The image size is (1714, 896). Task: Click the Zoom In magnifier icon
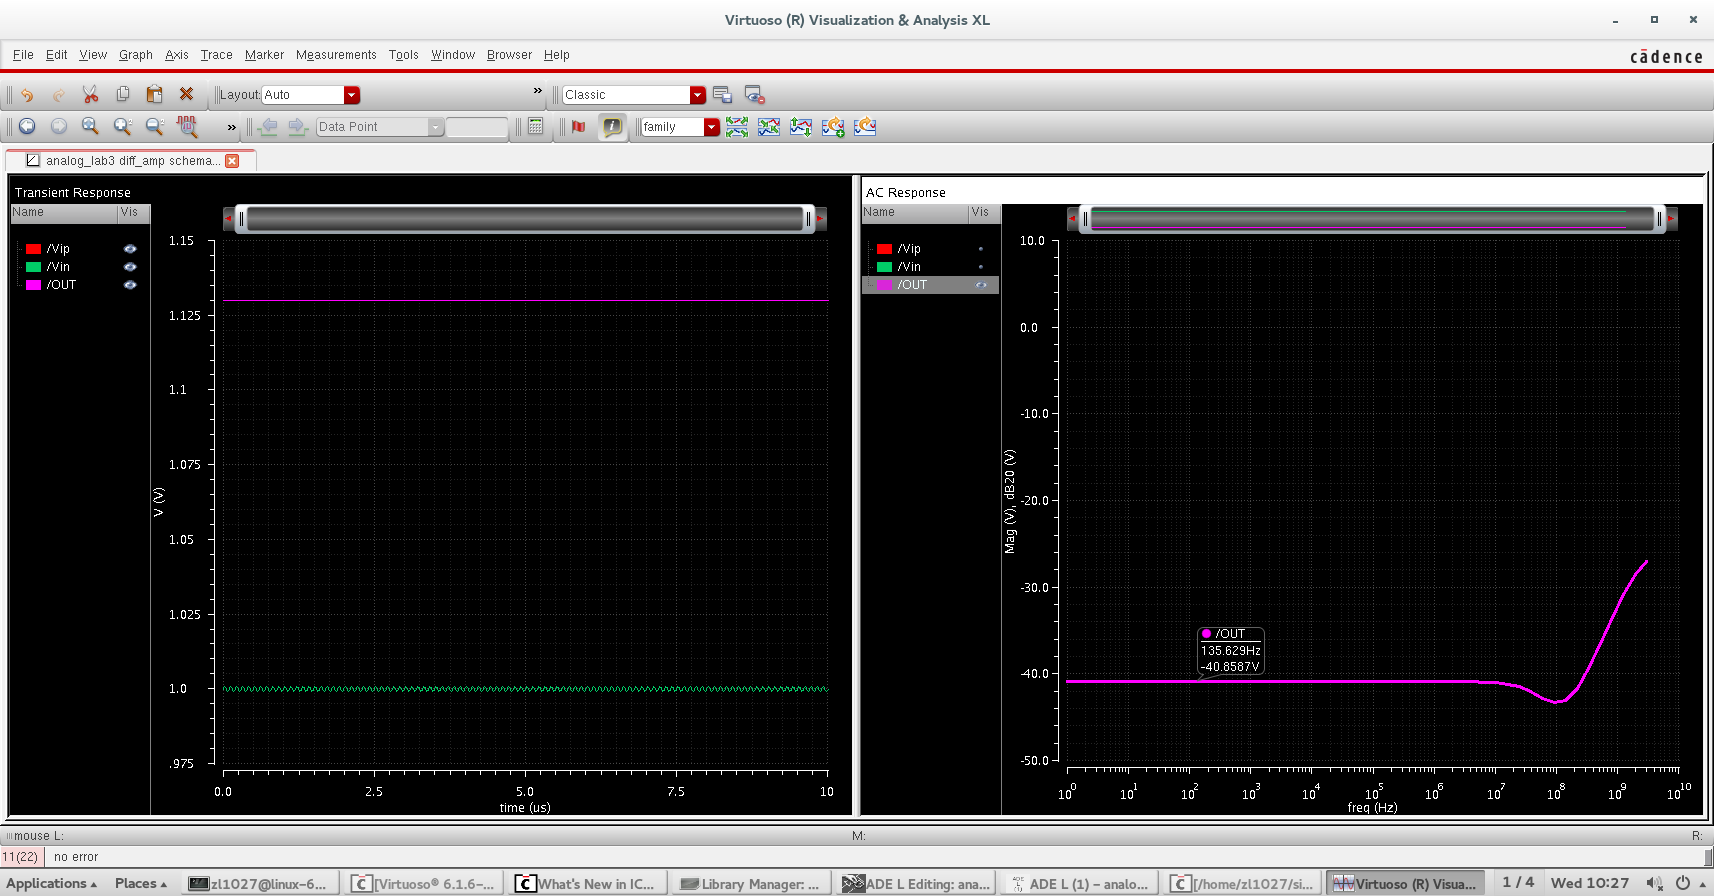click(x=123, y=127)
